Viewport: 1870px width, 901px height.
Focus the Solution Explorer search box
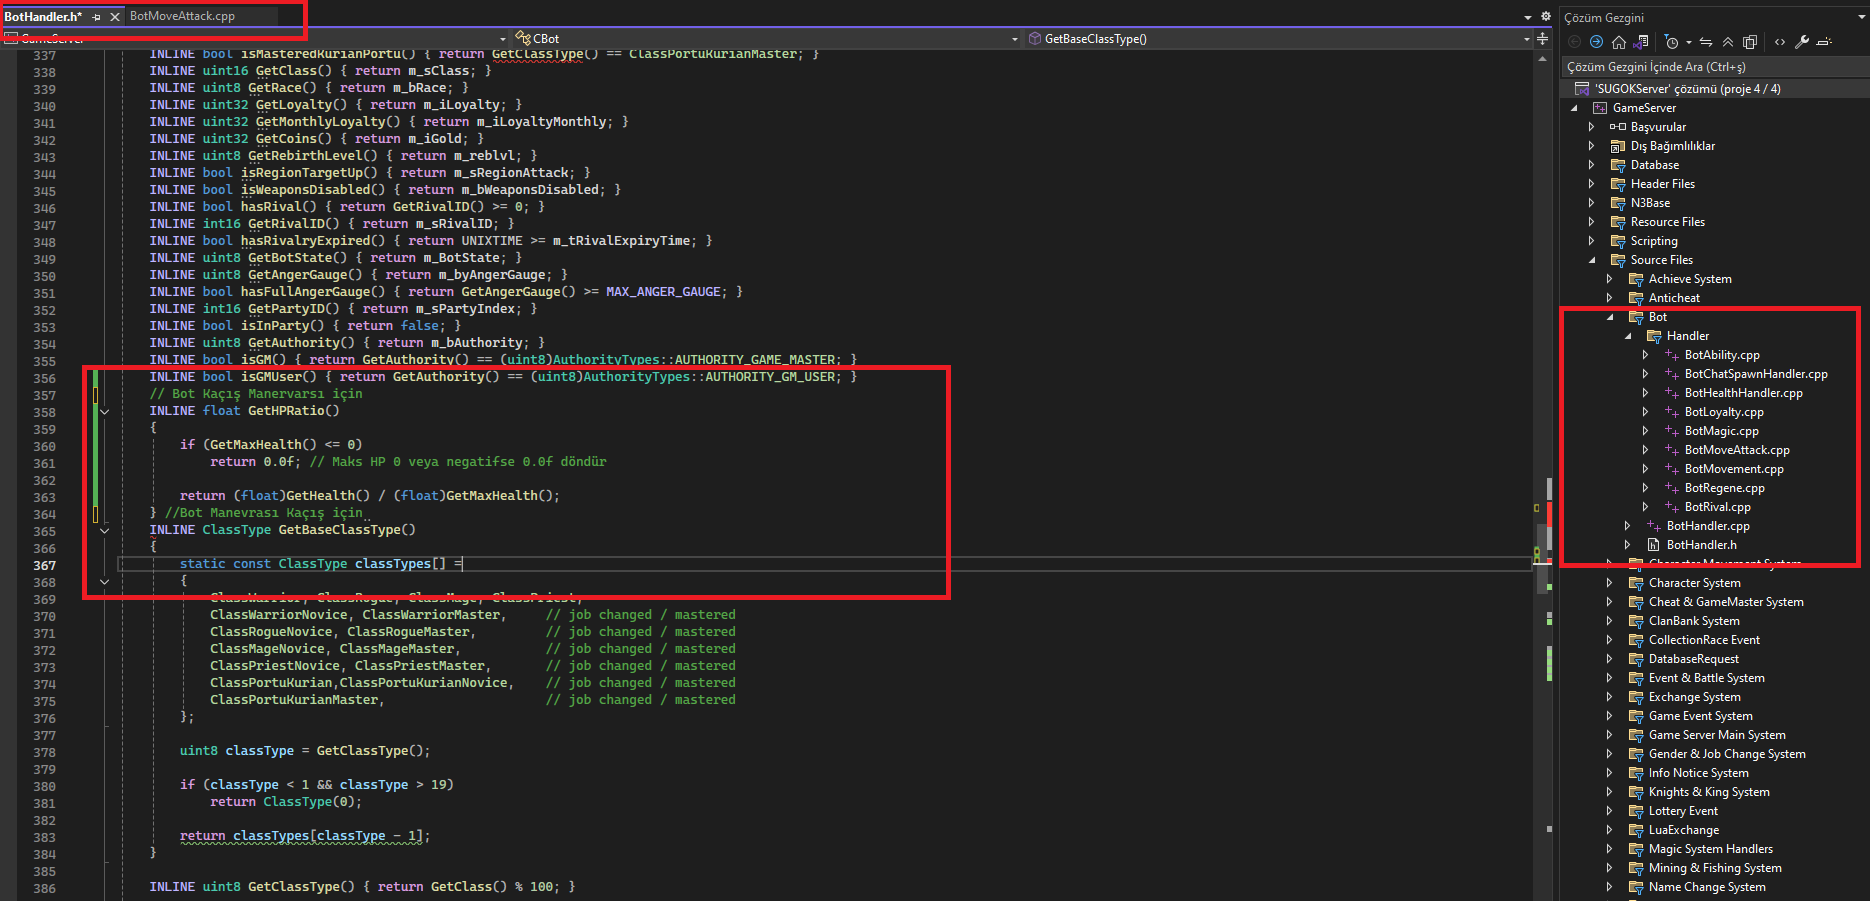(1714, 67)
